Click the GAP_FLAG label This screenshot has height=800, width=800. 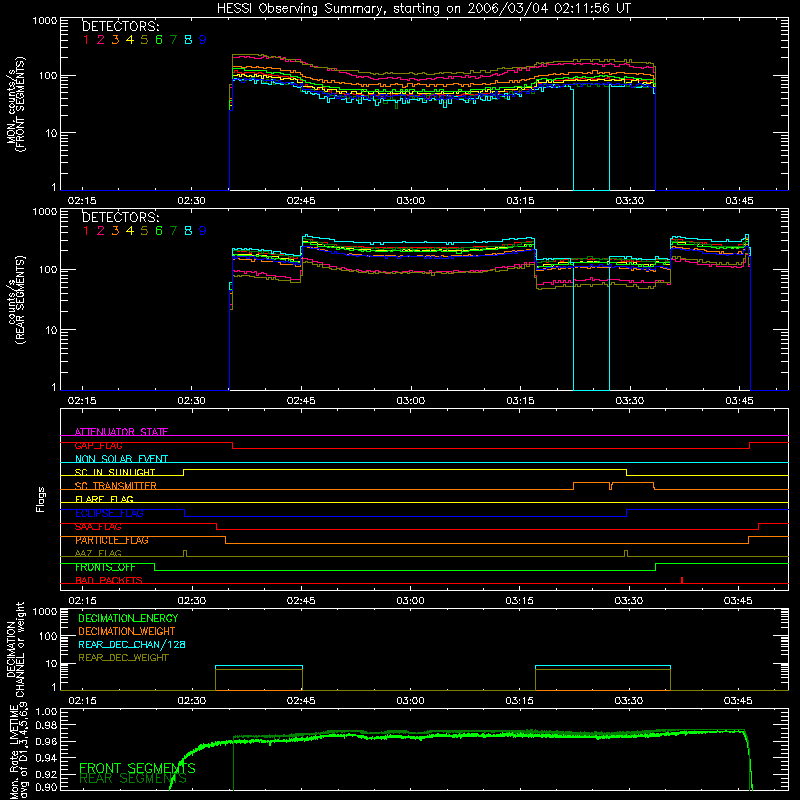point(98,445)
